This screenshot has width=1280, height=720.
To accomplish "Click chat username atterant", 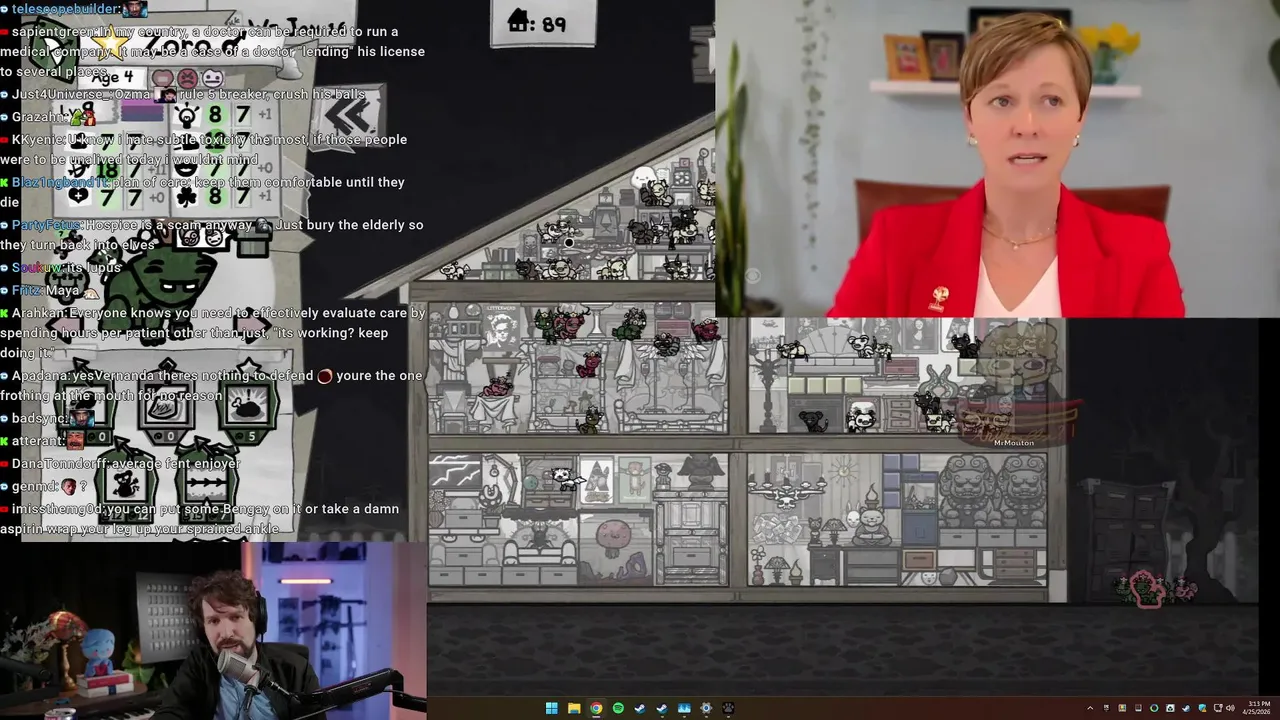I will point(37,441).
